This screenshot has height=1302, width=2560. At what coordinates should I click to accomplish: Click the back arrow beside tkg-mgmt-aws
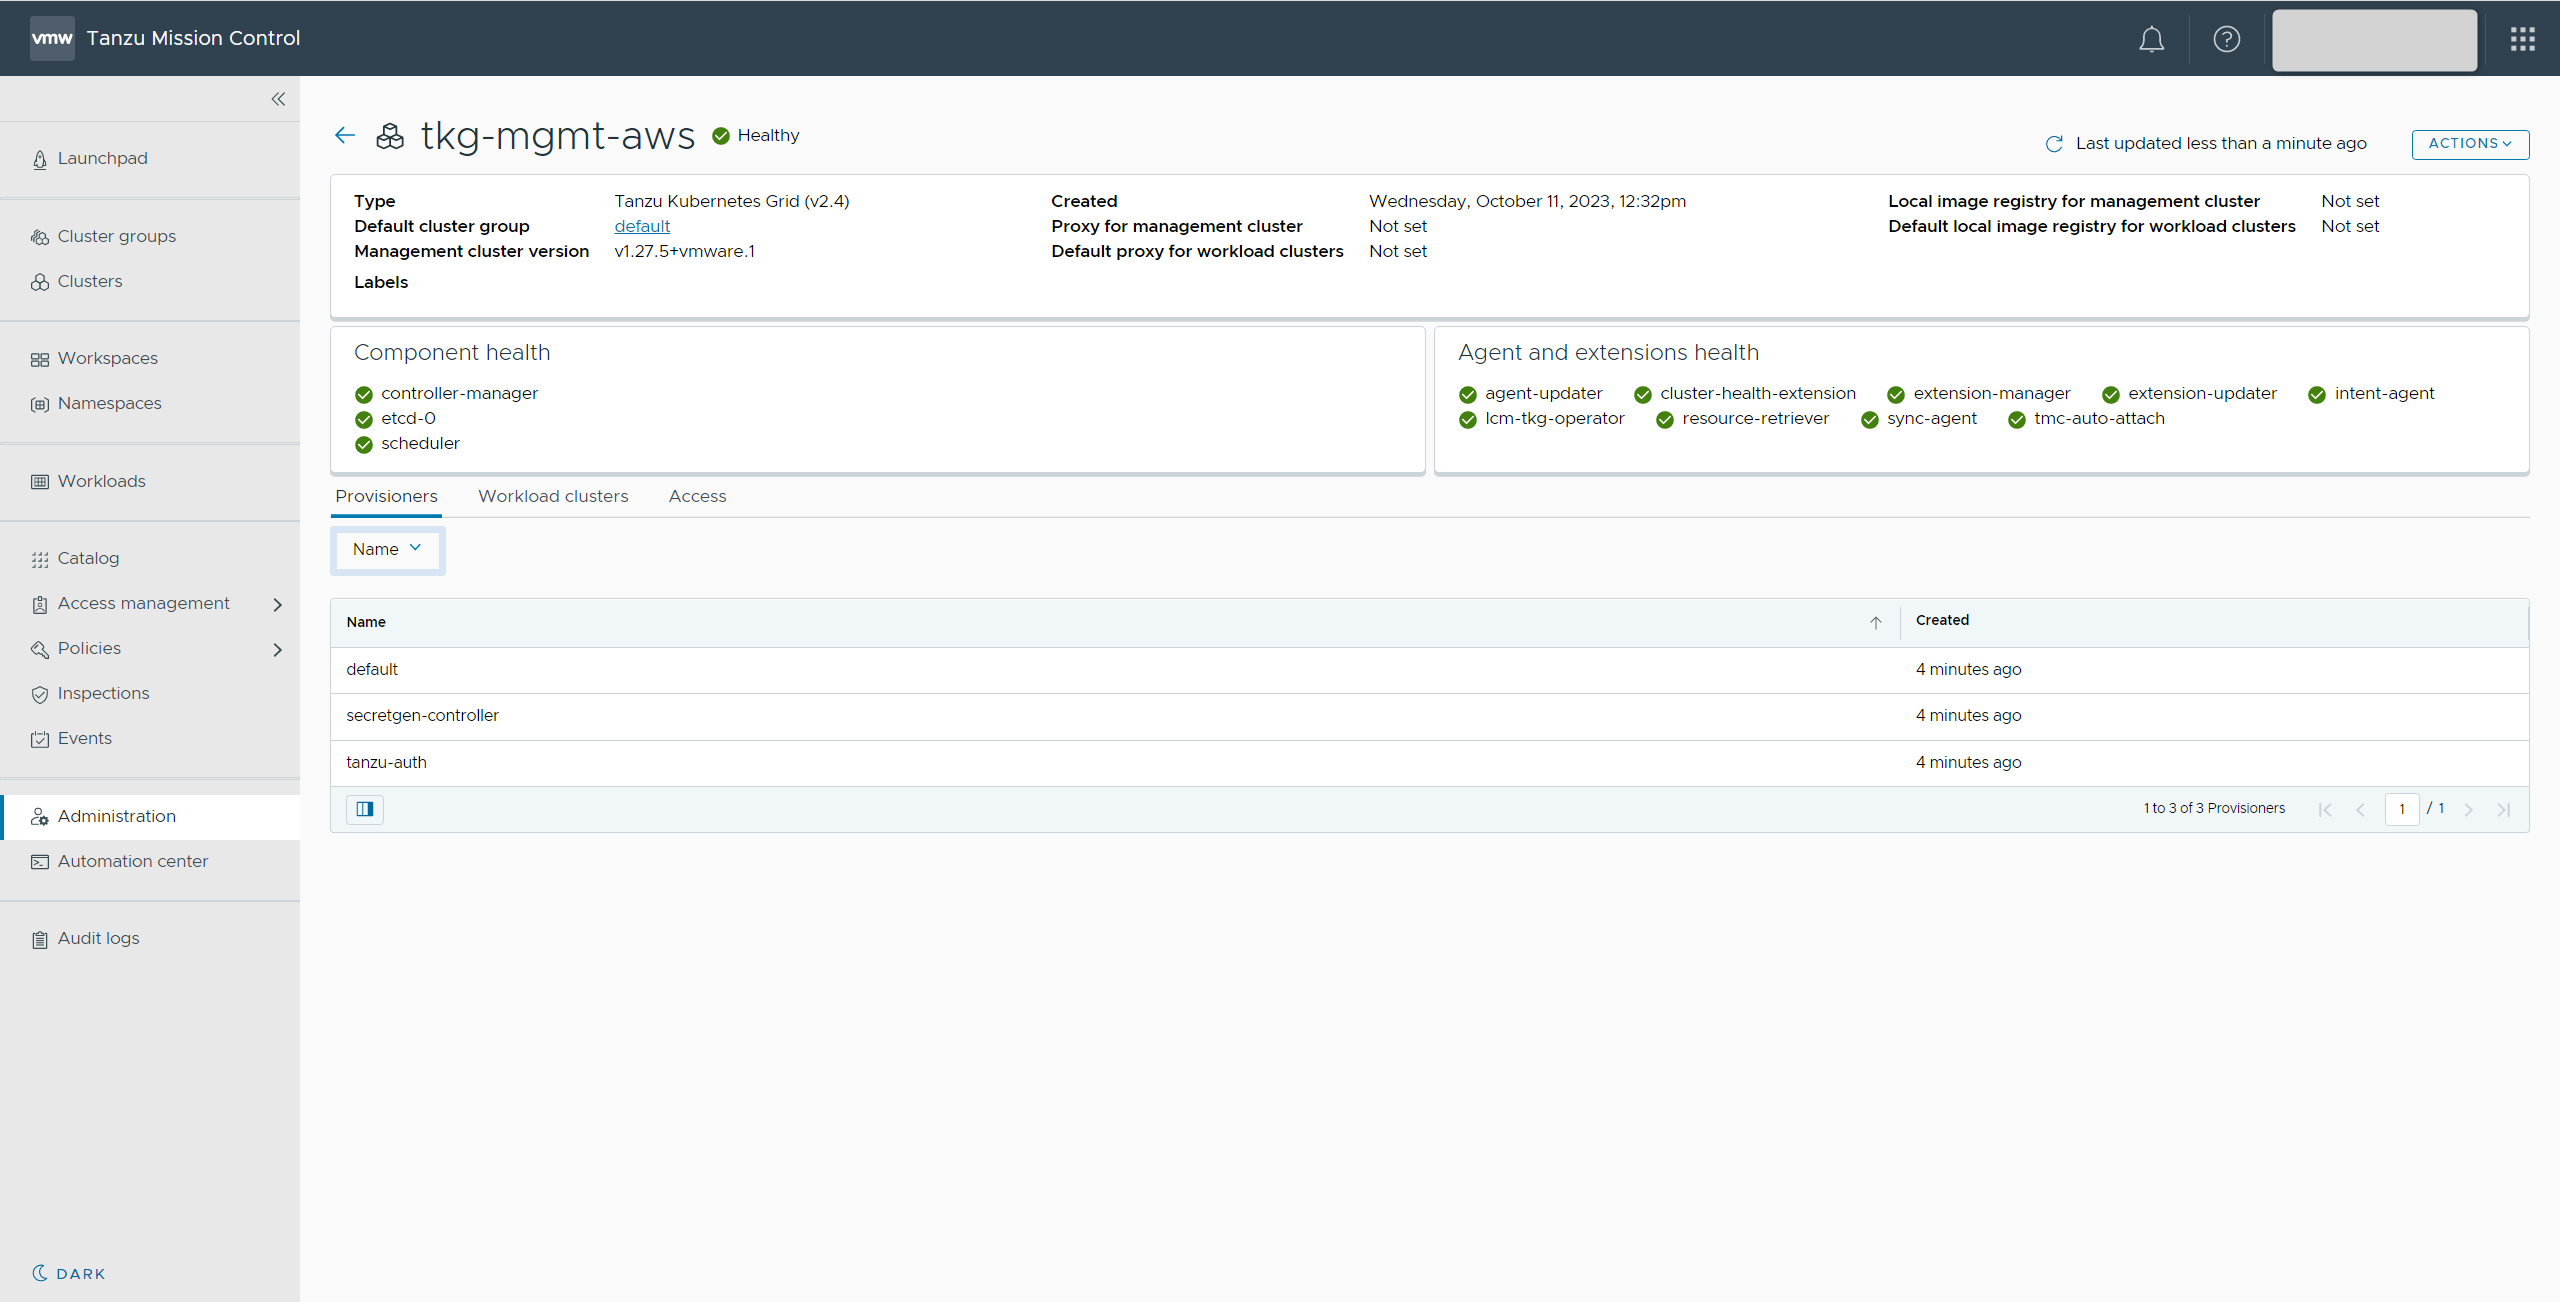(345, 135)
